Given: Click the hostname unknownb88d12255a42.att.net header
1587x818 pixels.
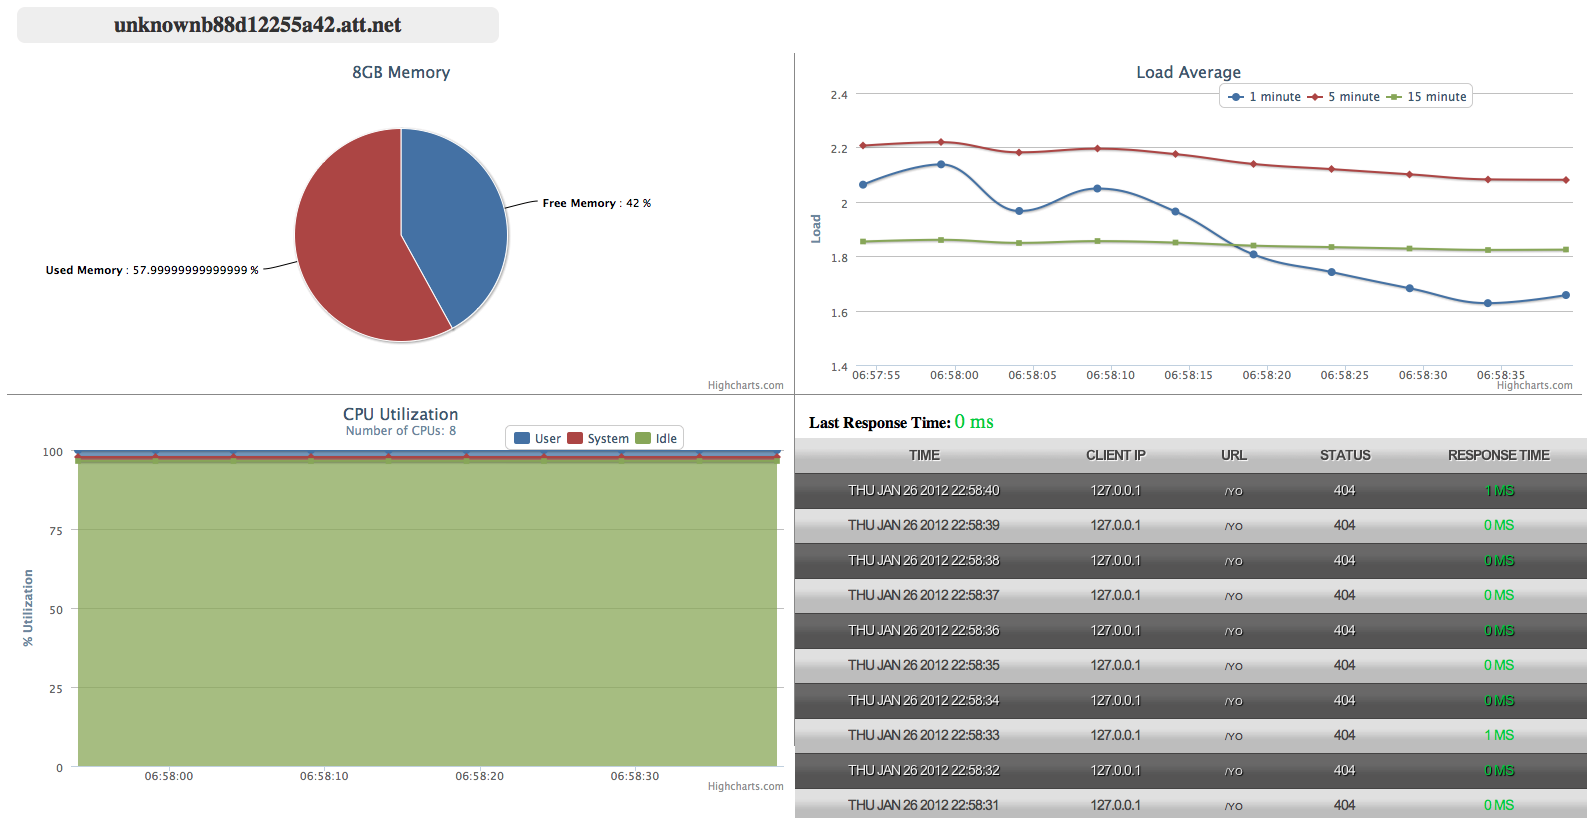Looking at the screenshot, I should coord(258,25).
